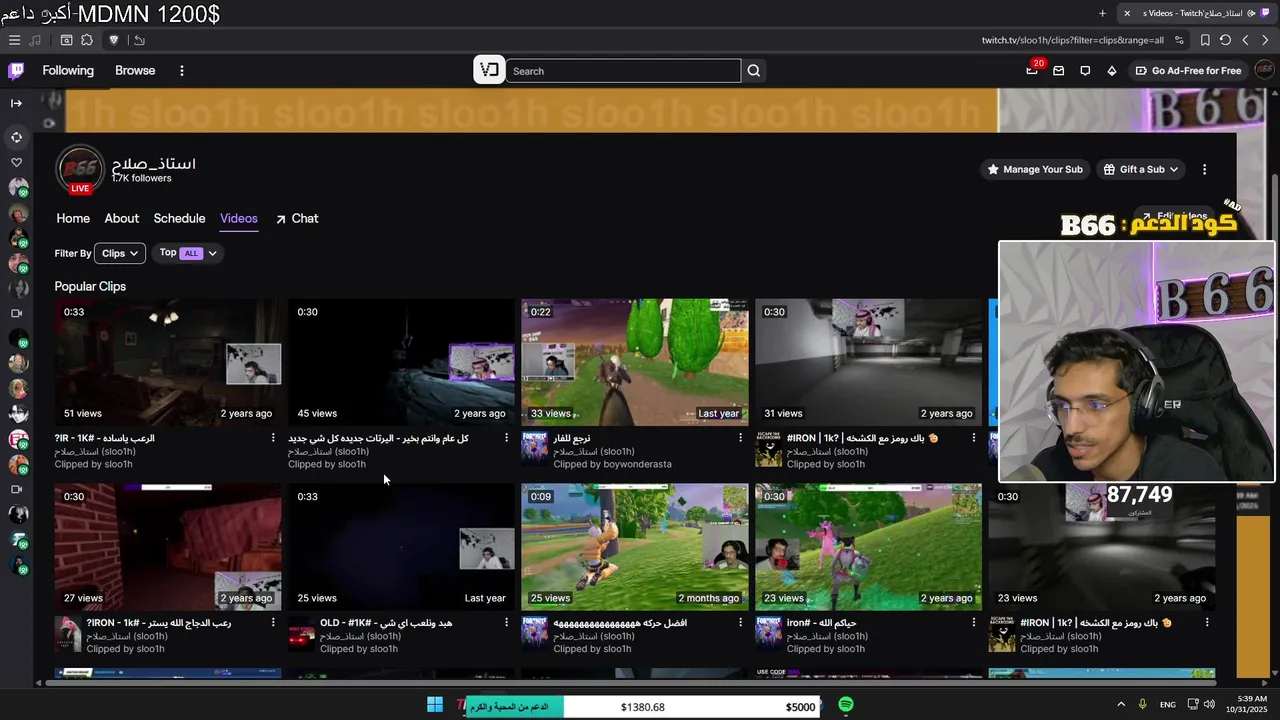
Task: Open the Gift a Sub dropdown
Action: [1141, 169]
